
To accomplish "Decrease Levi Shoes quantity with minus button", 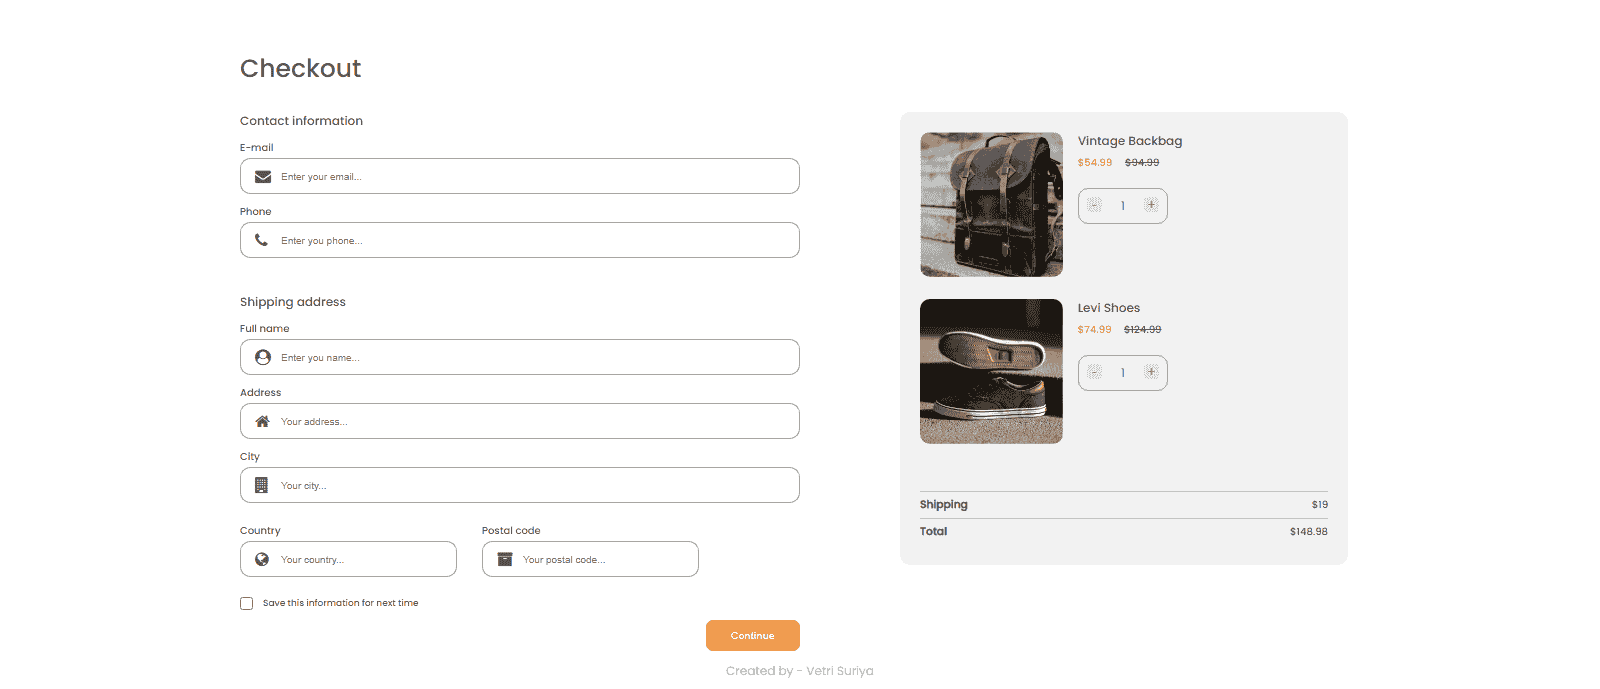I will pyautogui.click(x=1095, y=372).
